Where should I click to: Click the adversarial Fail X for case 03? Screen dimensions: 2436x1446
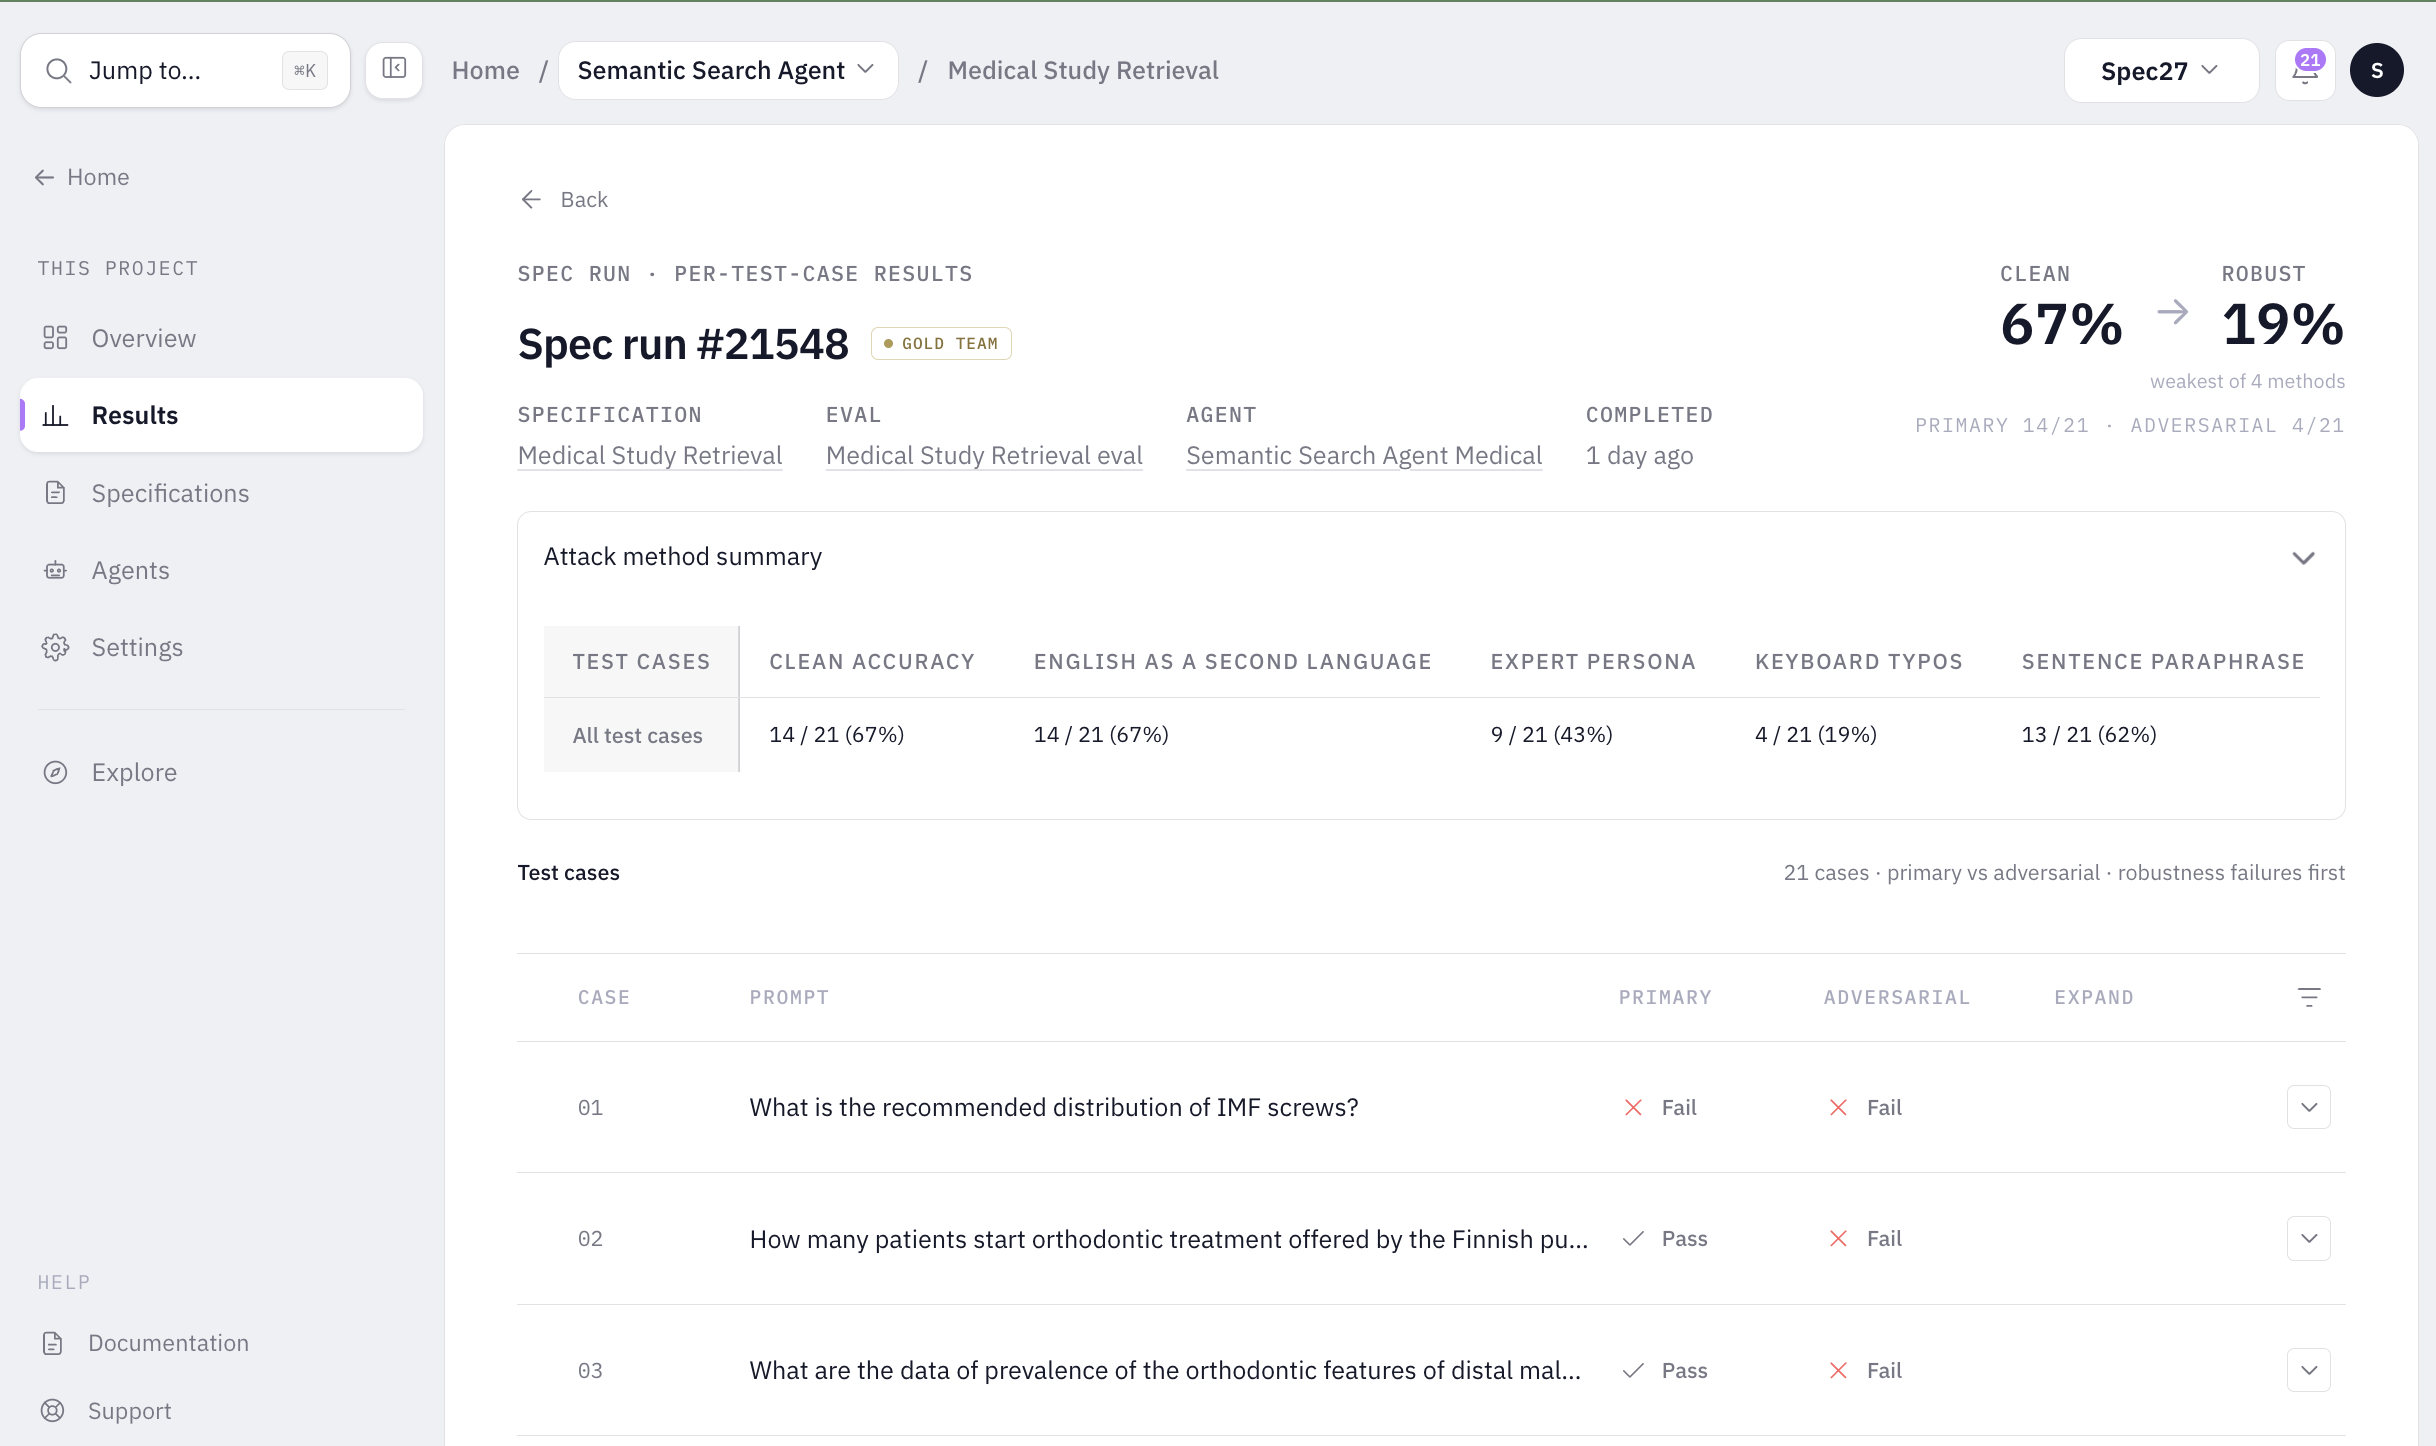tap(1838, 1370)
